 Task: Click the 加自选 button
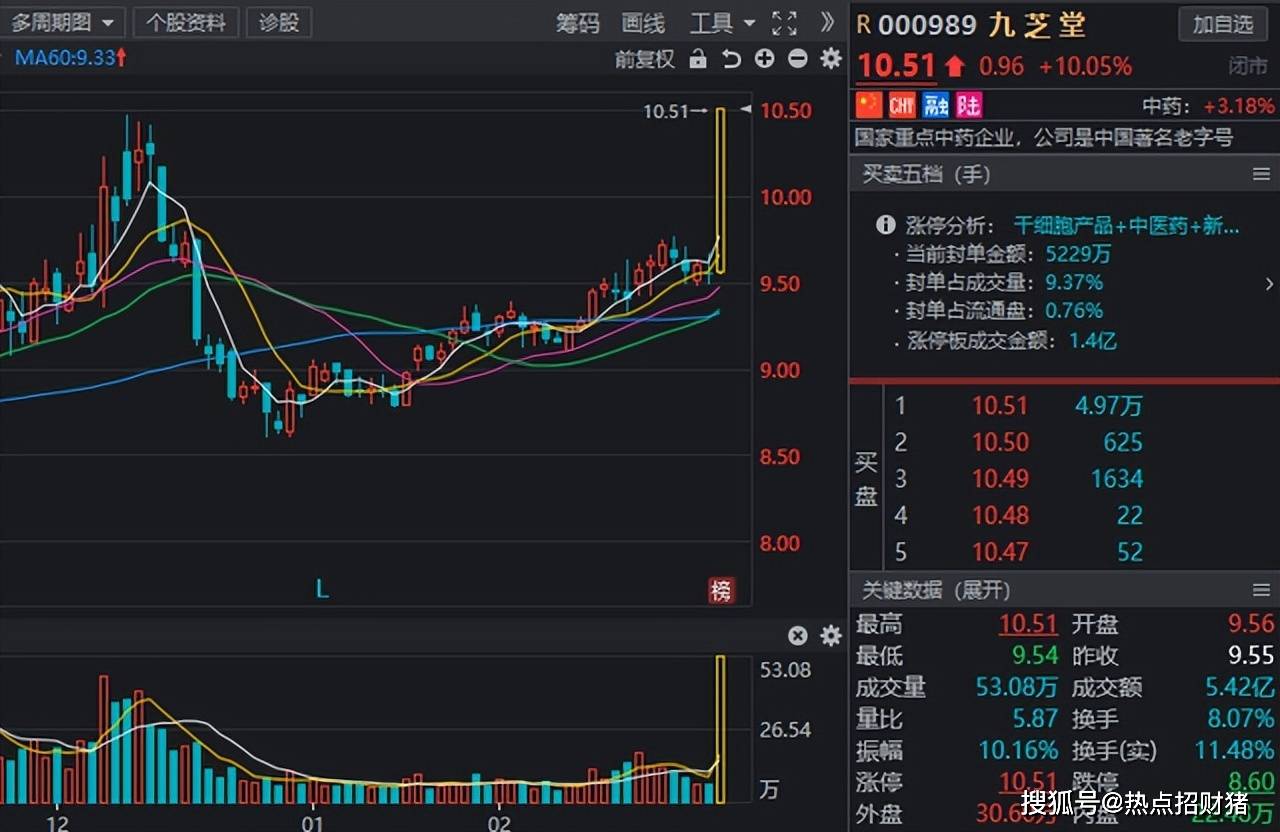[1222, 24]
